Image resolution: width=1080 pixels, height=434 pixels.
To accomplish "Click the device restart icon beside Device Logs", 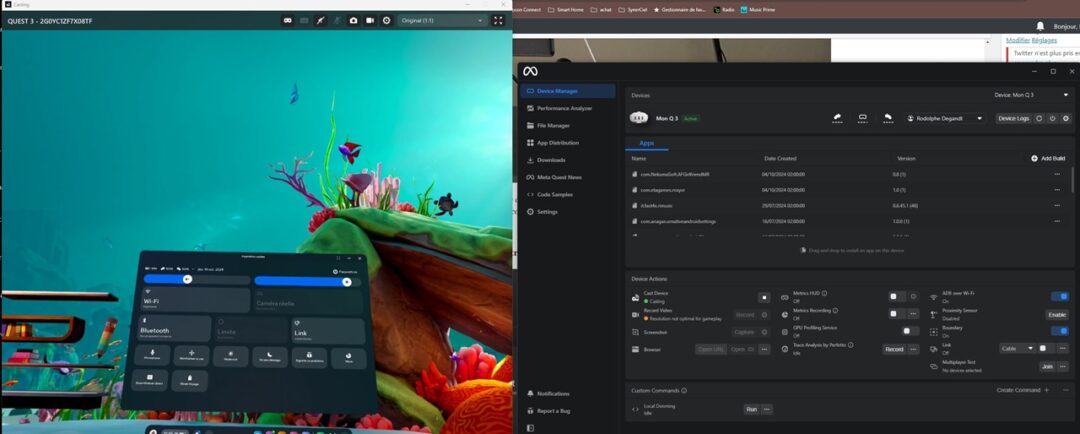I will click(1039, 118).
